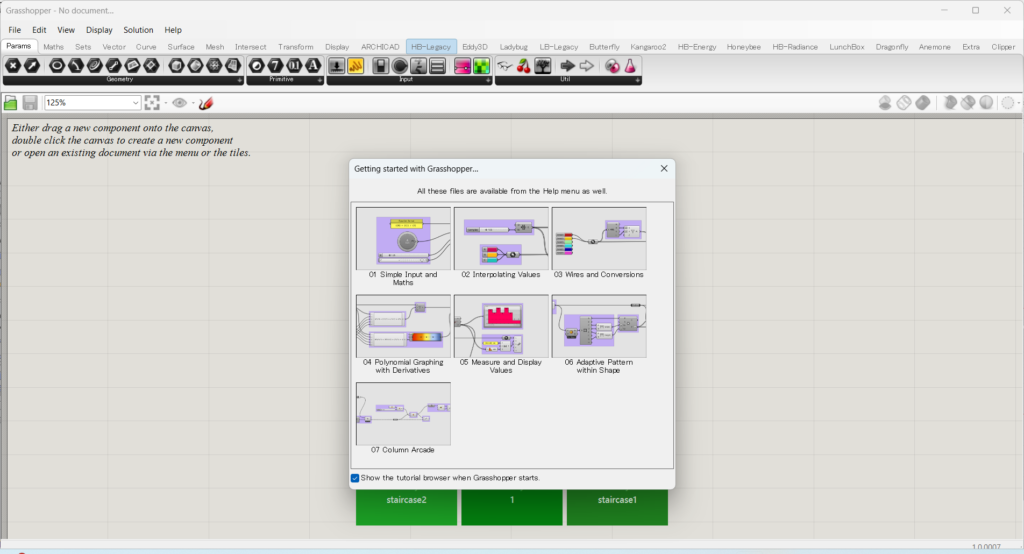Select the shaded preview mode icon
The width and height of the screenshot is (1024, 554).
point(922,103)
